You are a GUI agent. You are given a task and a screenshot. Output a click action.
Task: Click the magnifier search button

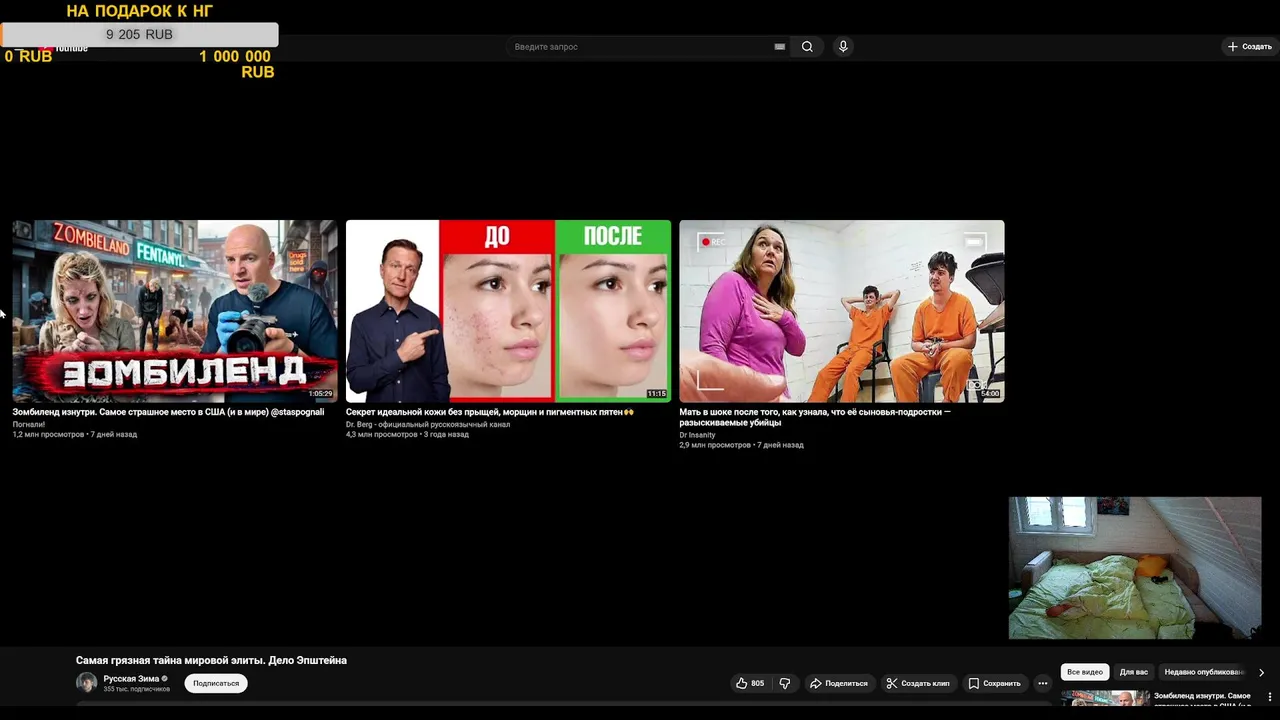pyautogui.click(x=807, y=47)
